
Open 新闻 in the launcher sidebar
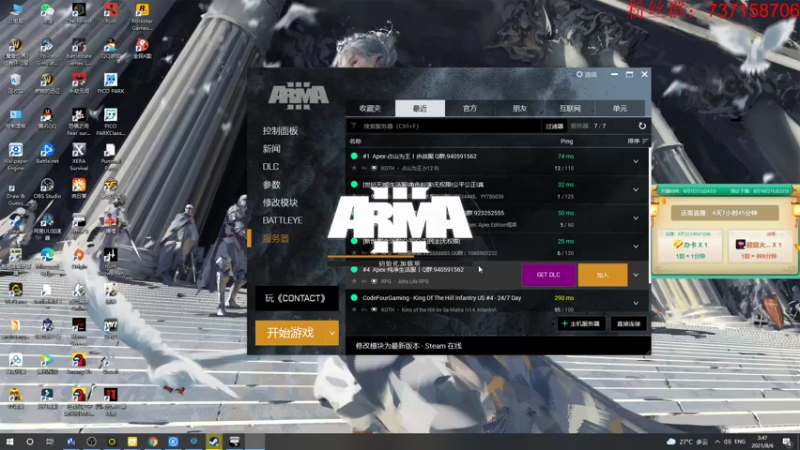[x=271, y=149]
